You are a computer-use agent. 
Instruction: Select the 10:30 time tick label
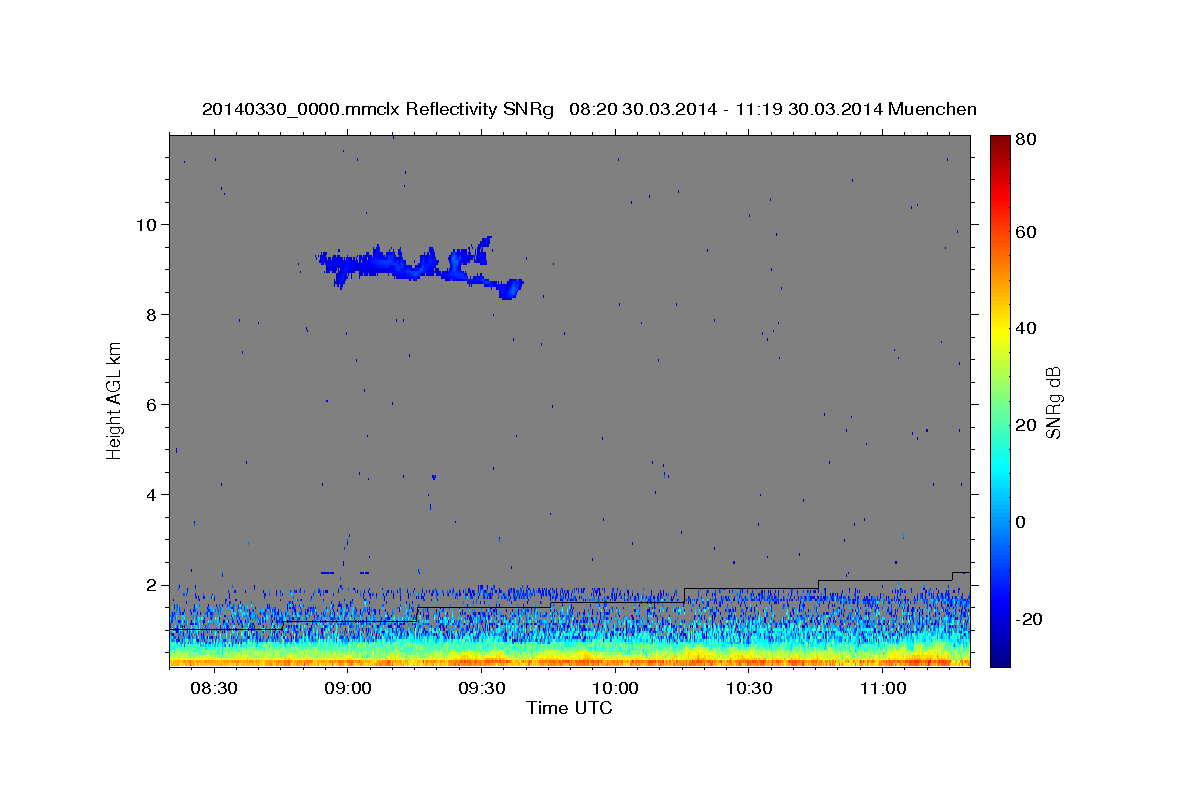click(750, 689)
